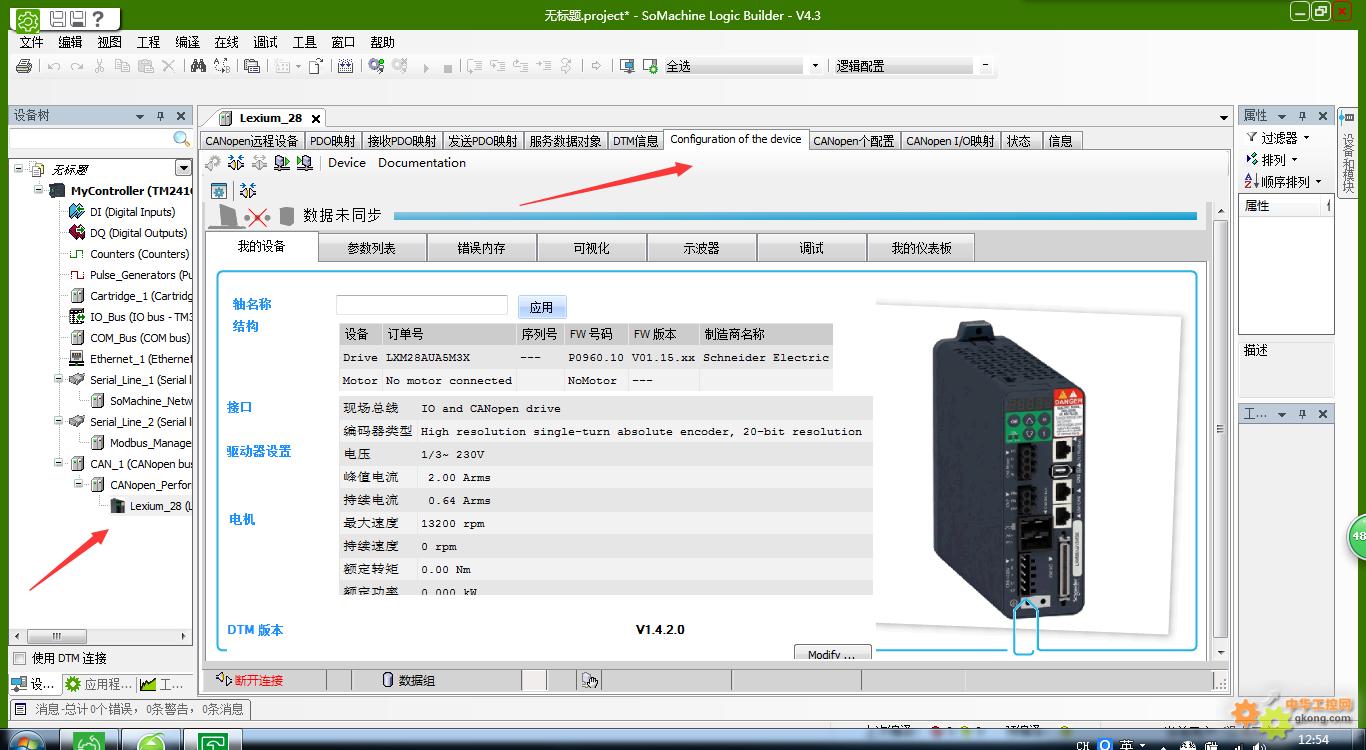Click the speaker icon beside 断开连接

point(224,680)
